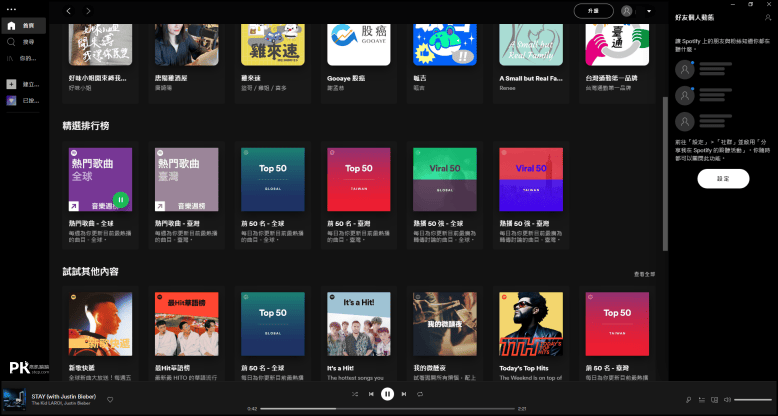The height and width of the screenshot is (416, 778).
Task: Click artist names The Kid LAROI, Justin Bieber
Action: pos(61,403)
